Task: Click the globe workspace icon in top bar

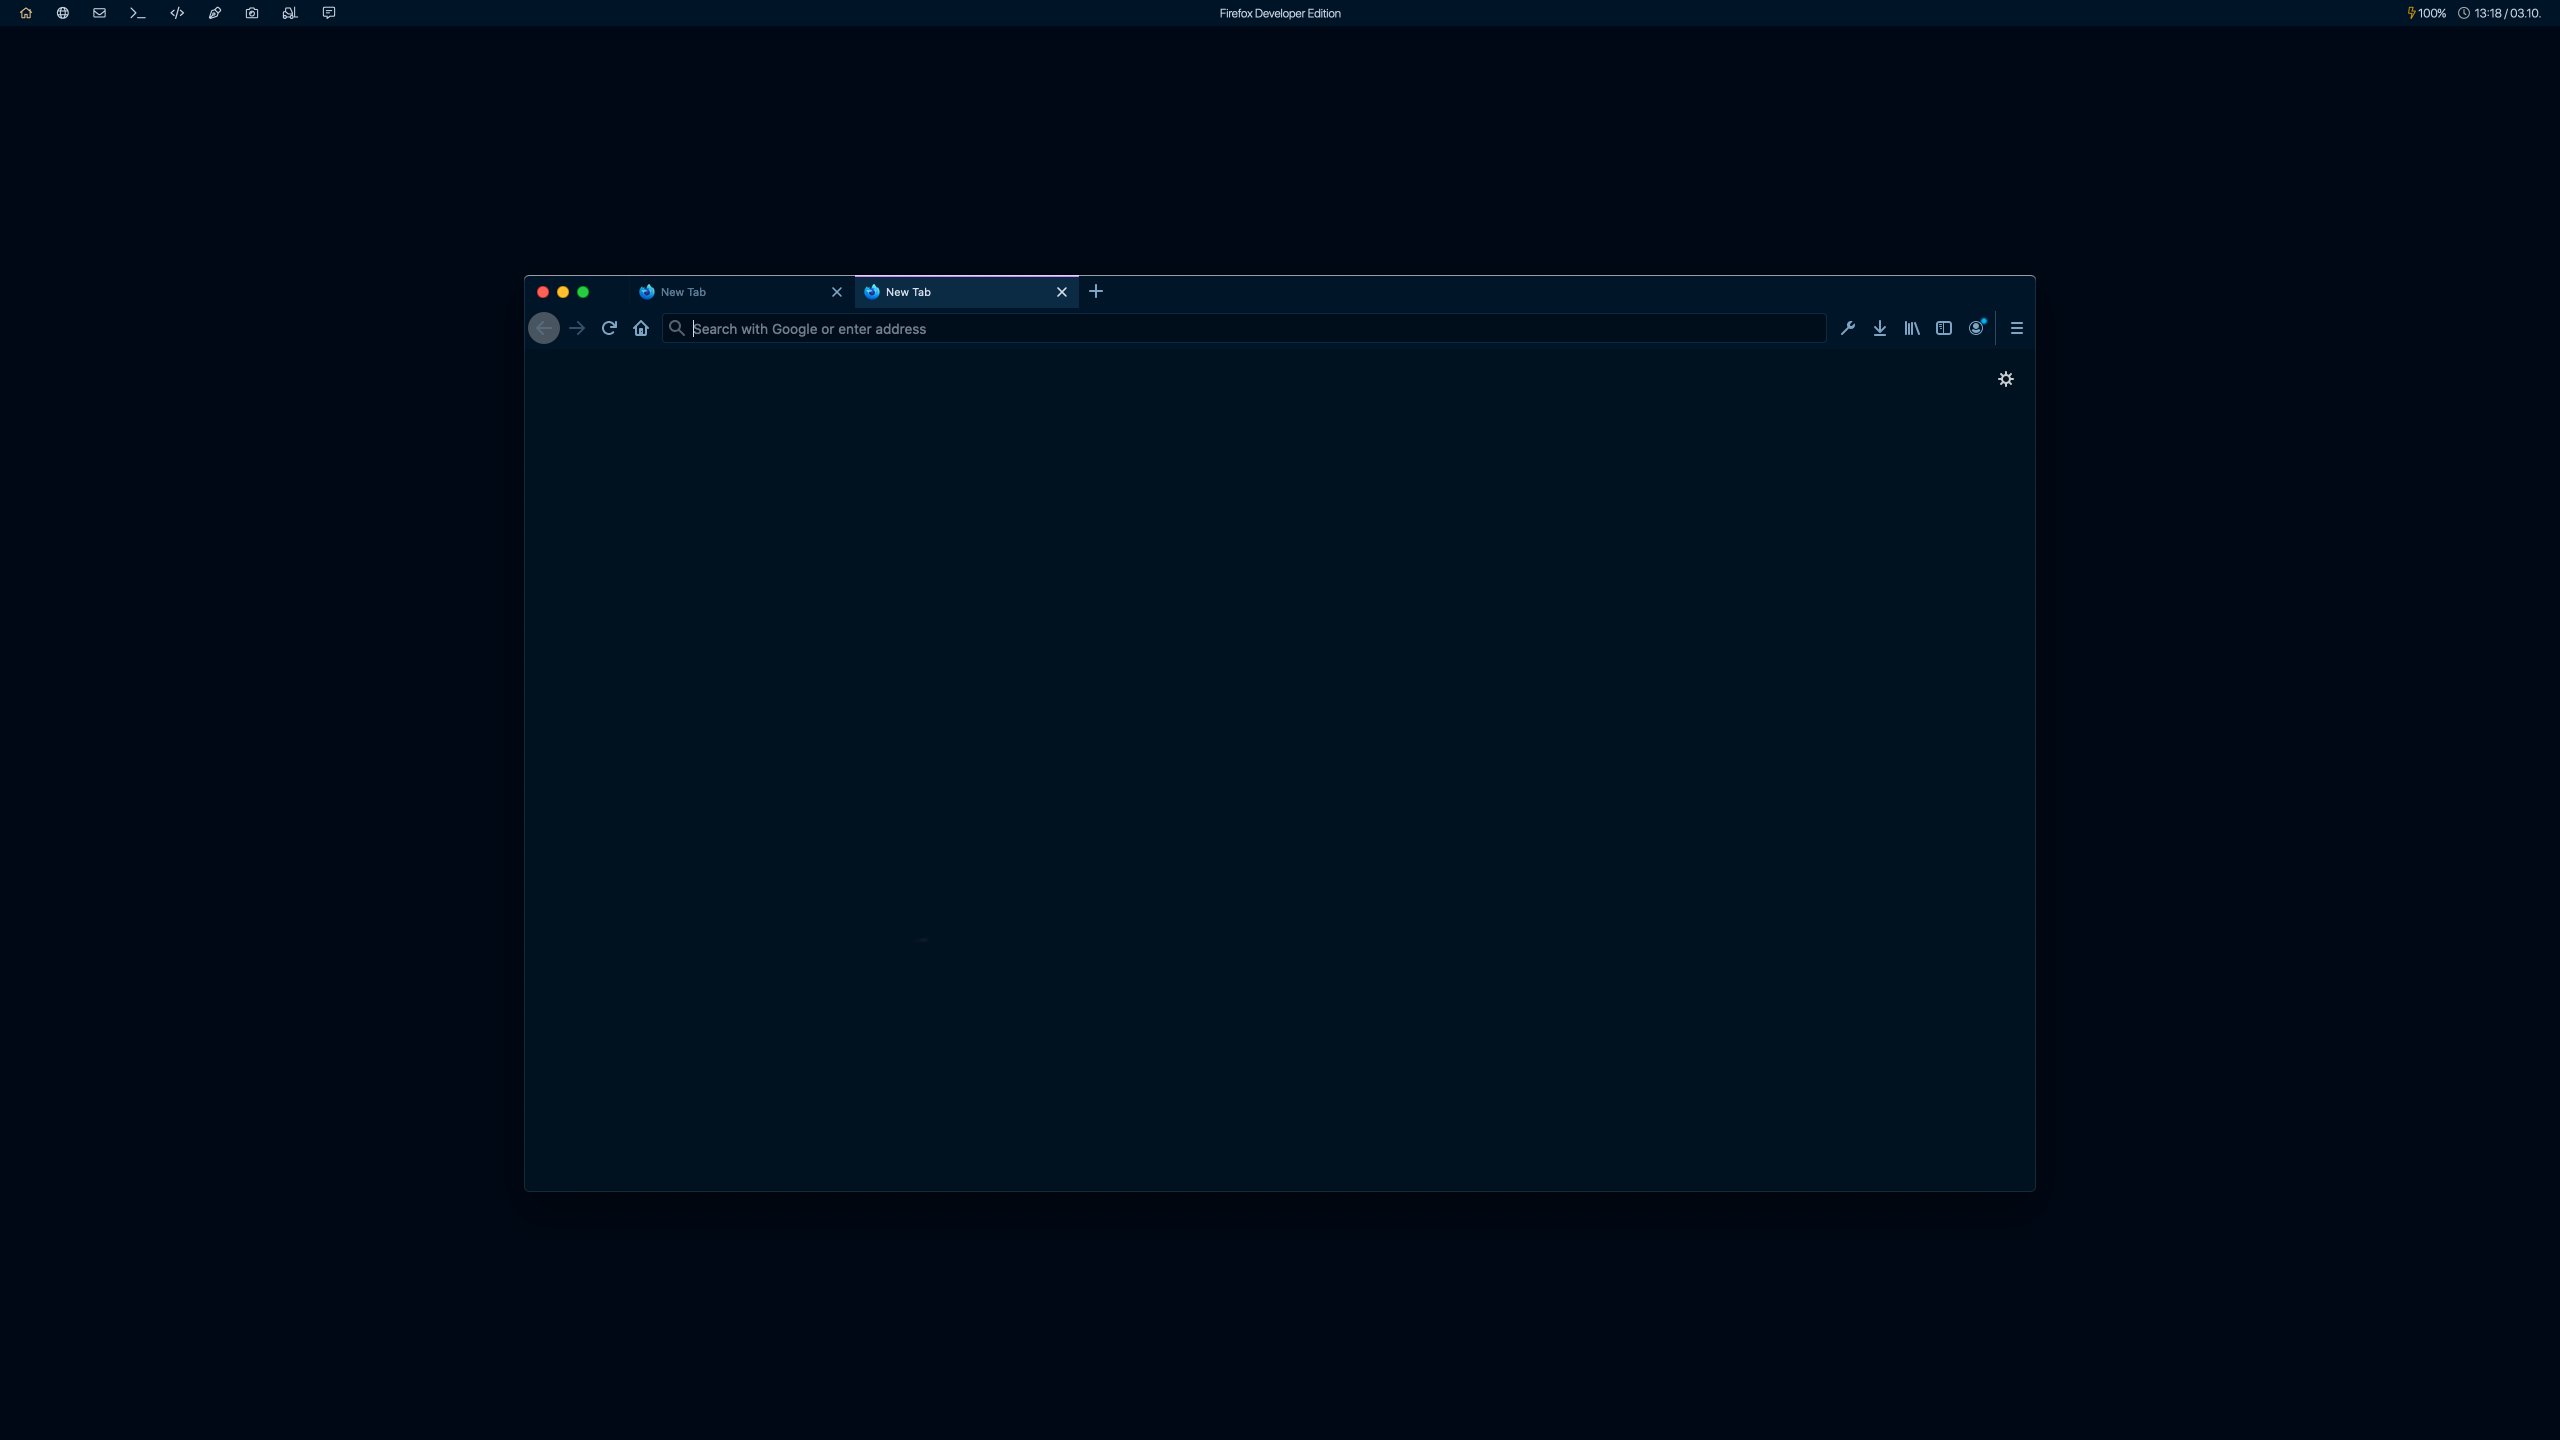Action: pos(63,13)
